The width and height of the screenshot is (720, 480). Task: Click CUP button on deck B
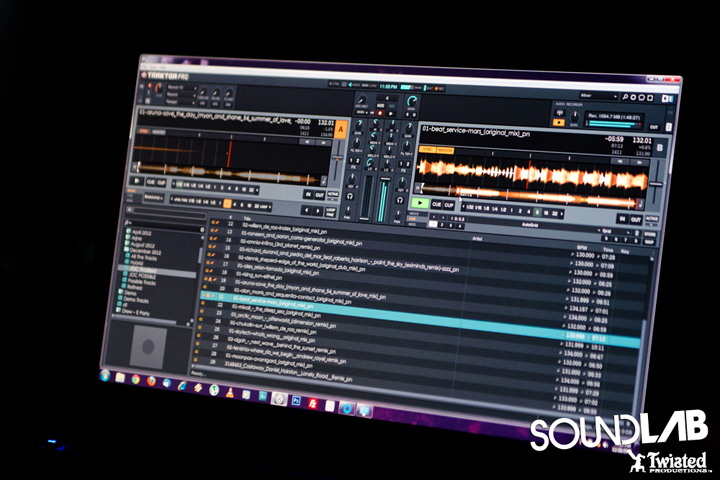pos(449,205)
